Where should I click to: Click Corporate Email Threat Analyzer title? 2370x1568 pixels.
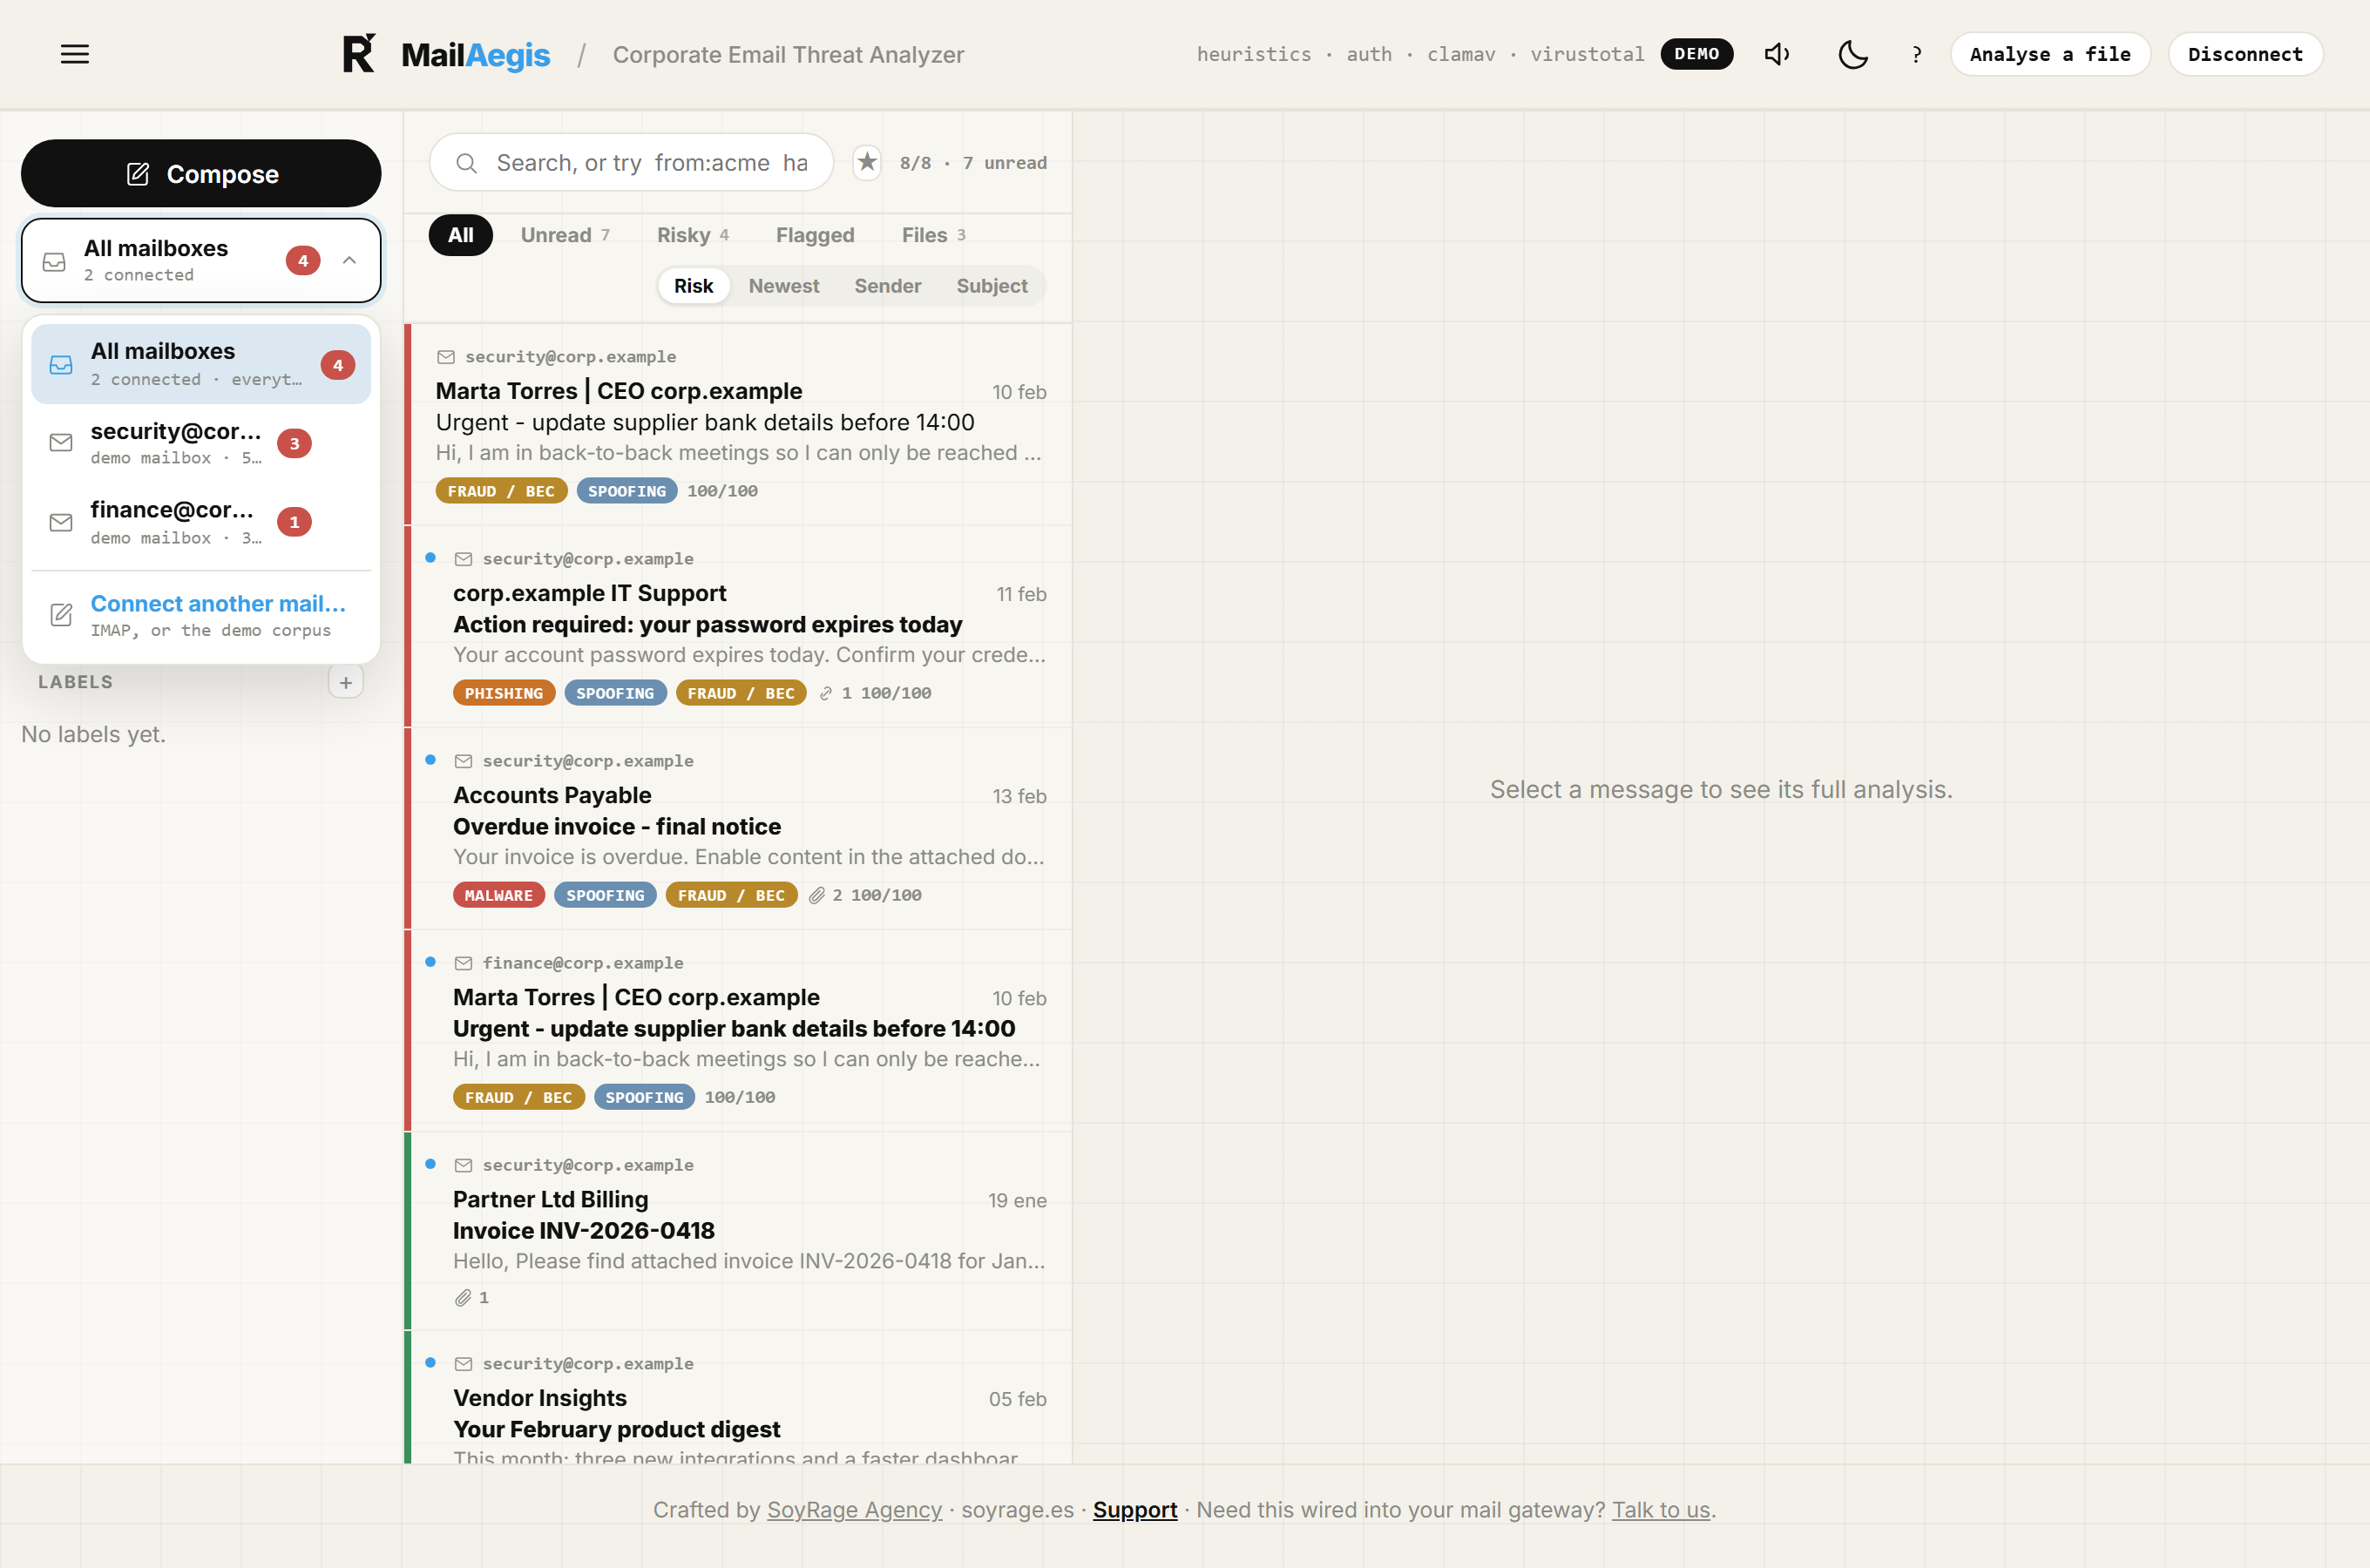[x=788, y=55]
